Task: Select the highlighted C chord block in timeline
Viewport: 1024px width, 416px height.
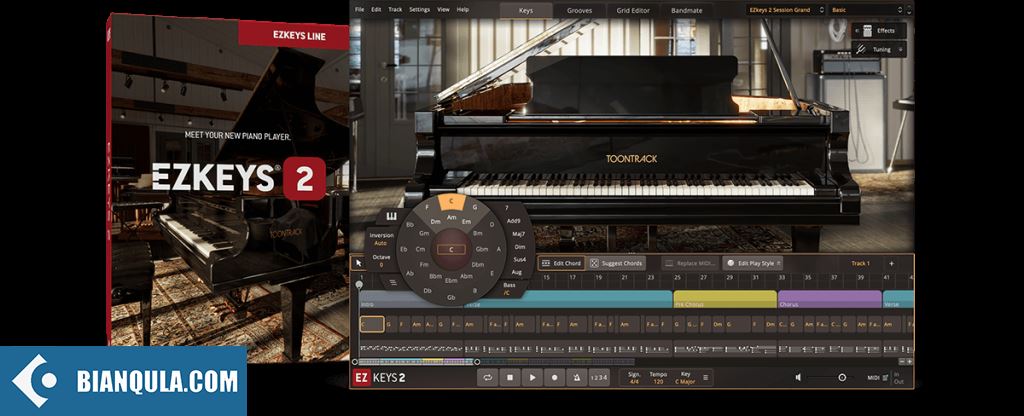Action: click(372, 324)
